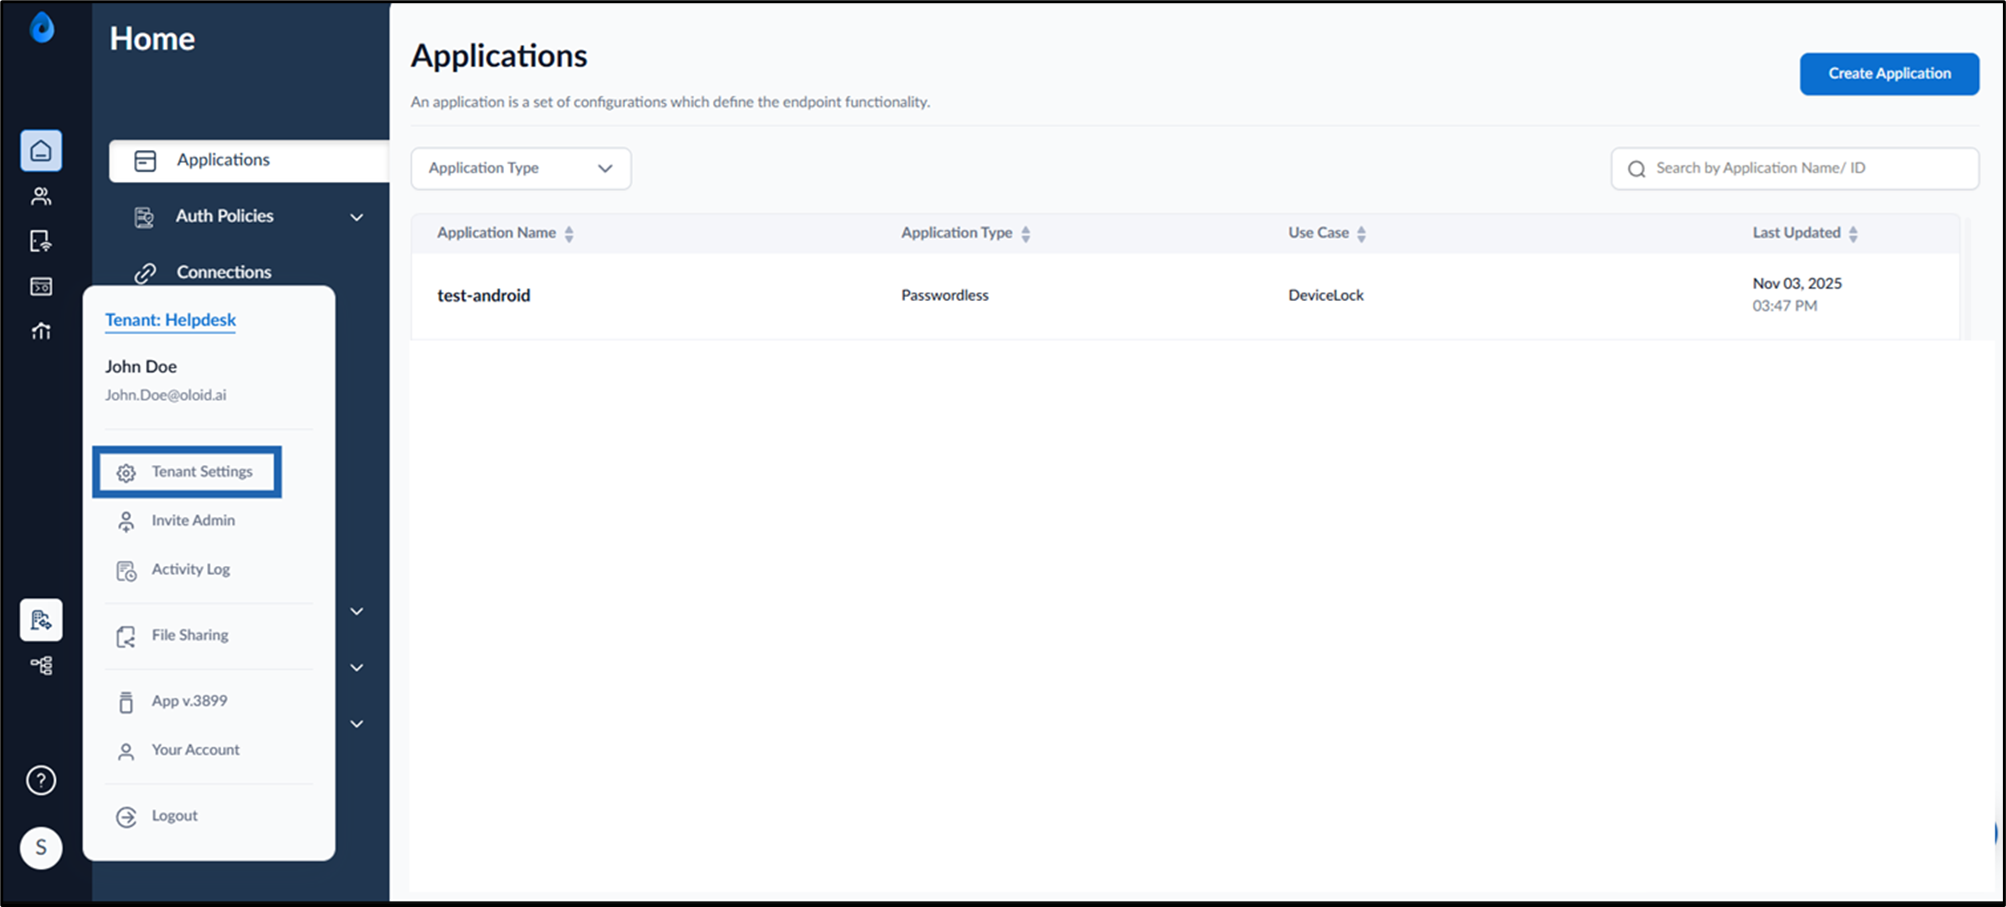2006x907 pixels.
Task: Select Auth Policies in the sidebar
Action: click(x=225, y=216)
